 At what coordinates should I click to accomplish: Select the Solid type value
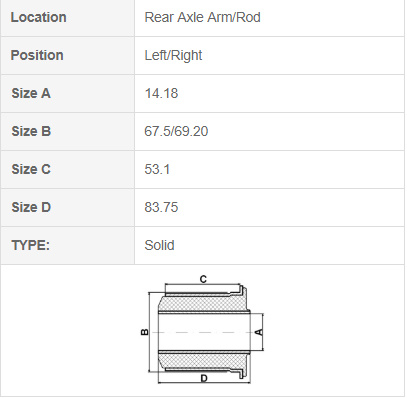pyautogui.click(x=159, y=245)
